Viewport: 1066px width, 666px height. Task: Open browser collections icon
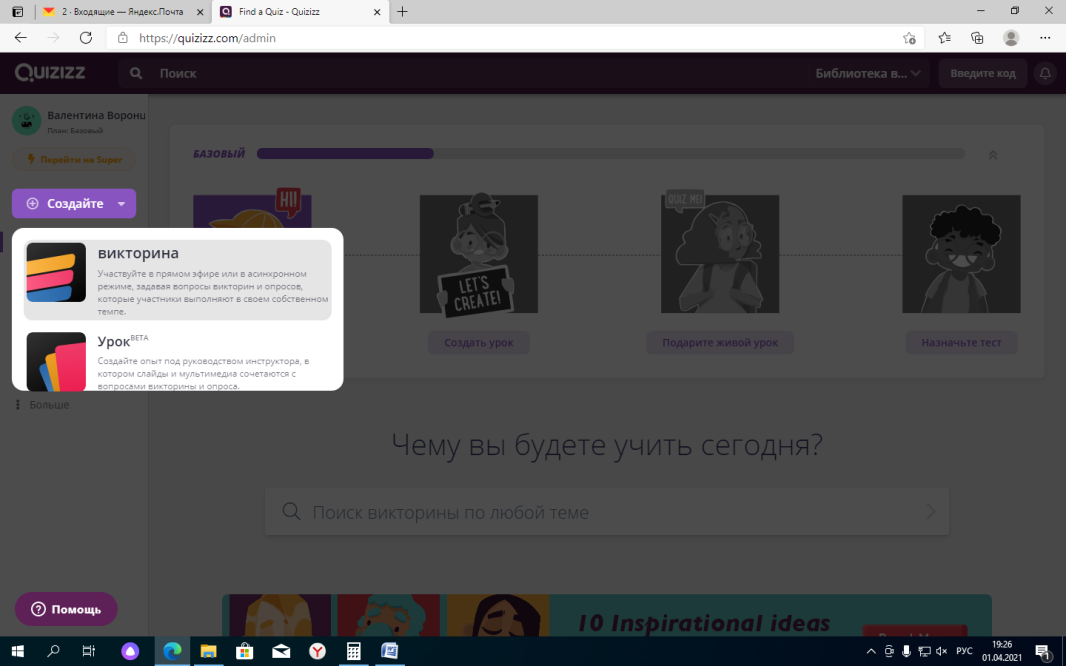(977, 38)
